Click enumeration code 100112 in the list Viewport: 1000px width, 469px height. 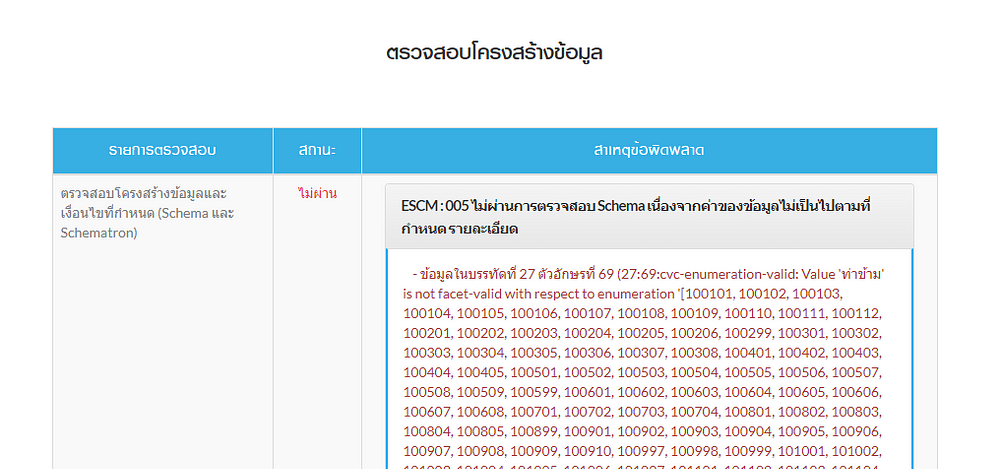(859, 313)
